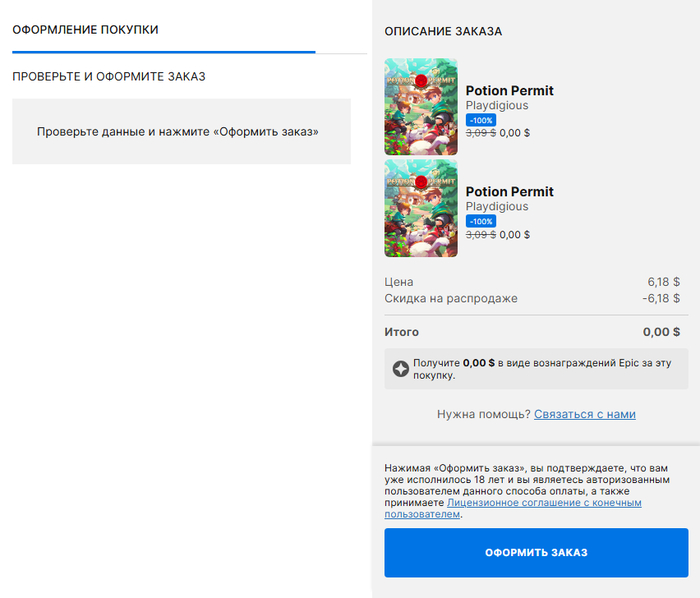Click the second item's -100% discount badge

pos(481,221)
